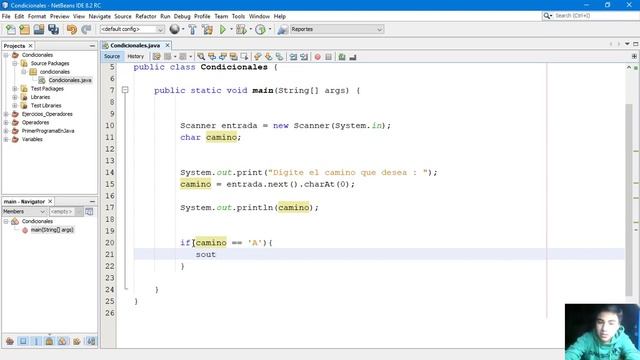Open the Debug menu
The image size is (640, 360).
182,16
